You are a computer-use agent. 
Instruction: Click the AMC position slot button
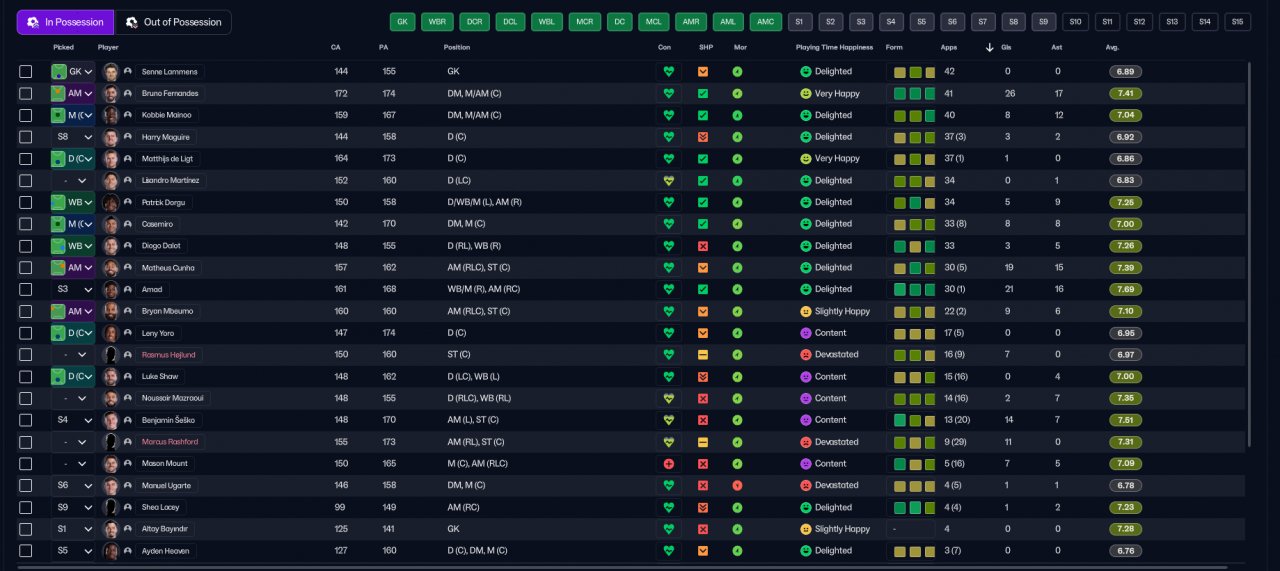tap(766, 22)
